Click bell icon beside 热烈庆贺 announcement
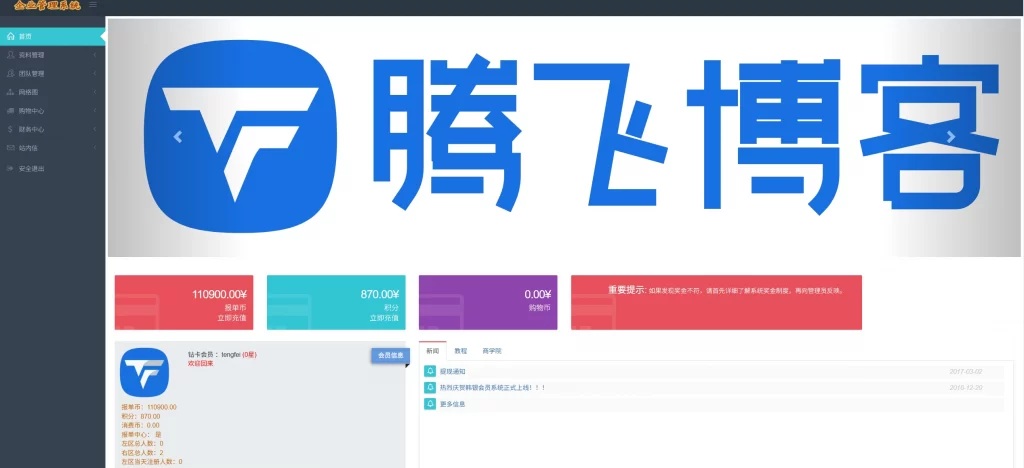This screenshot has width=1024, height=468. tap(430, 387)
